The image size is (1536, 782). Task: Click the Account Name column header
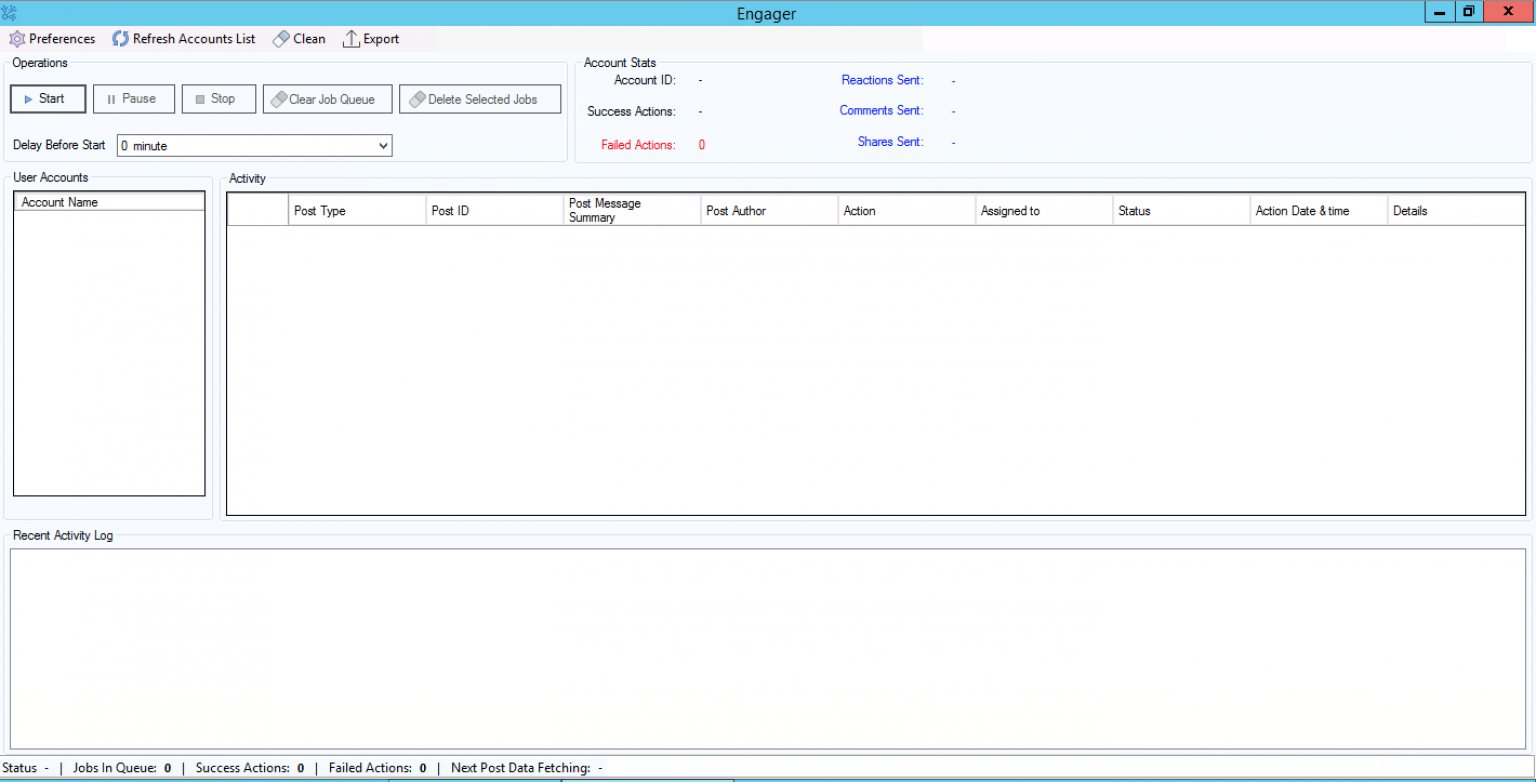(109, 202)
